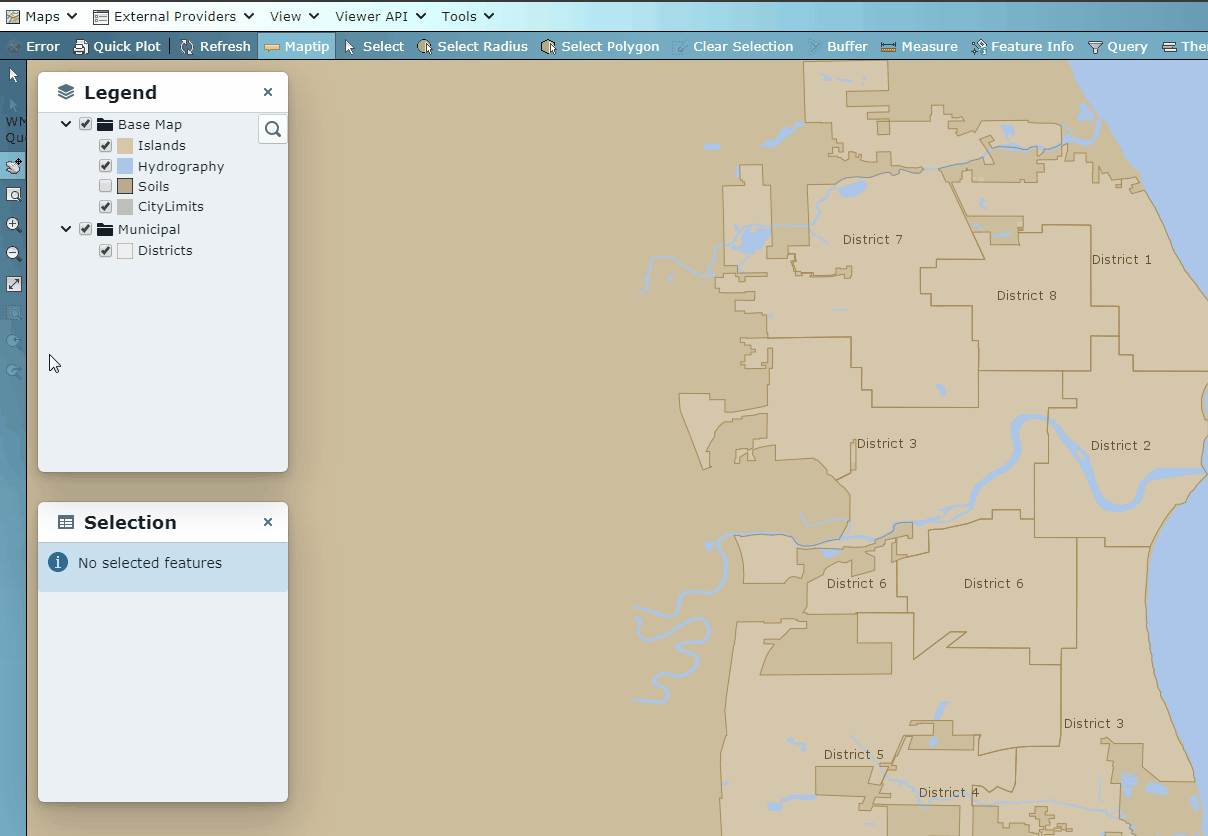
Task: Open the Tools dropdown menu
Action: point(466,16)
